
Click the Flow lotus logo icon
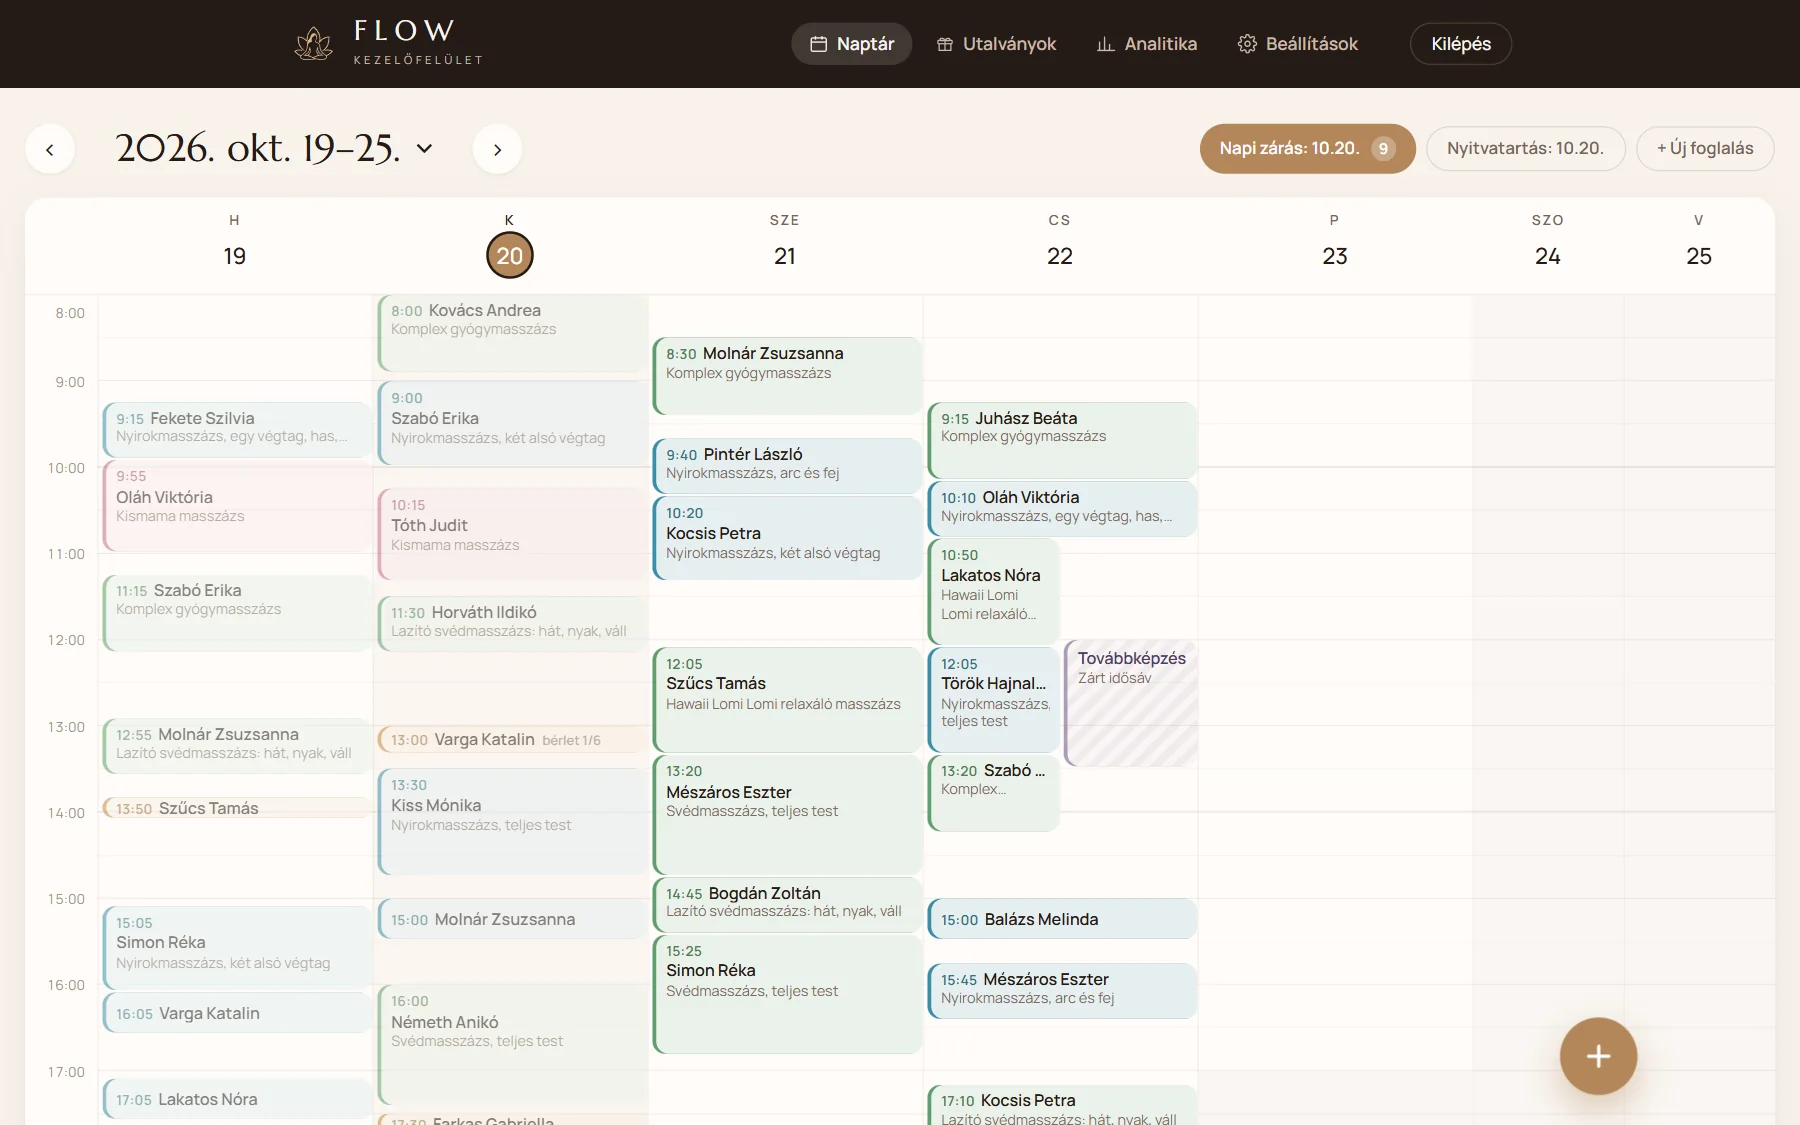314,44
